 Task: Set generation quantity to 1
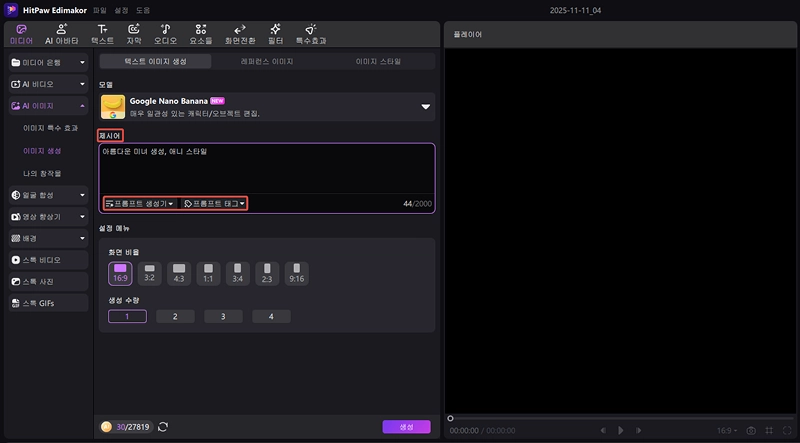point(127,316)
